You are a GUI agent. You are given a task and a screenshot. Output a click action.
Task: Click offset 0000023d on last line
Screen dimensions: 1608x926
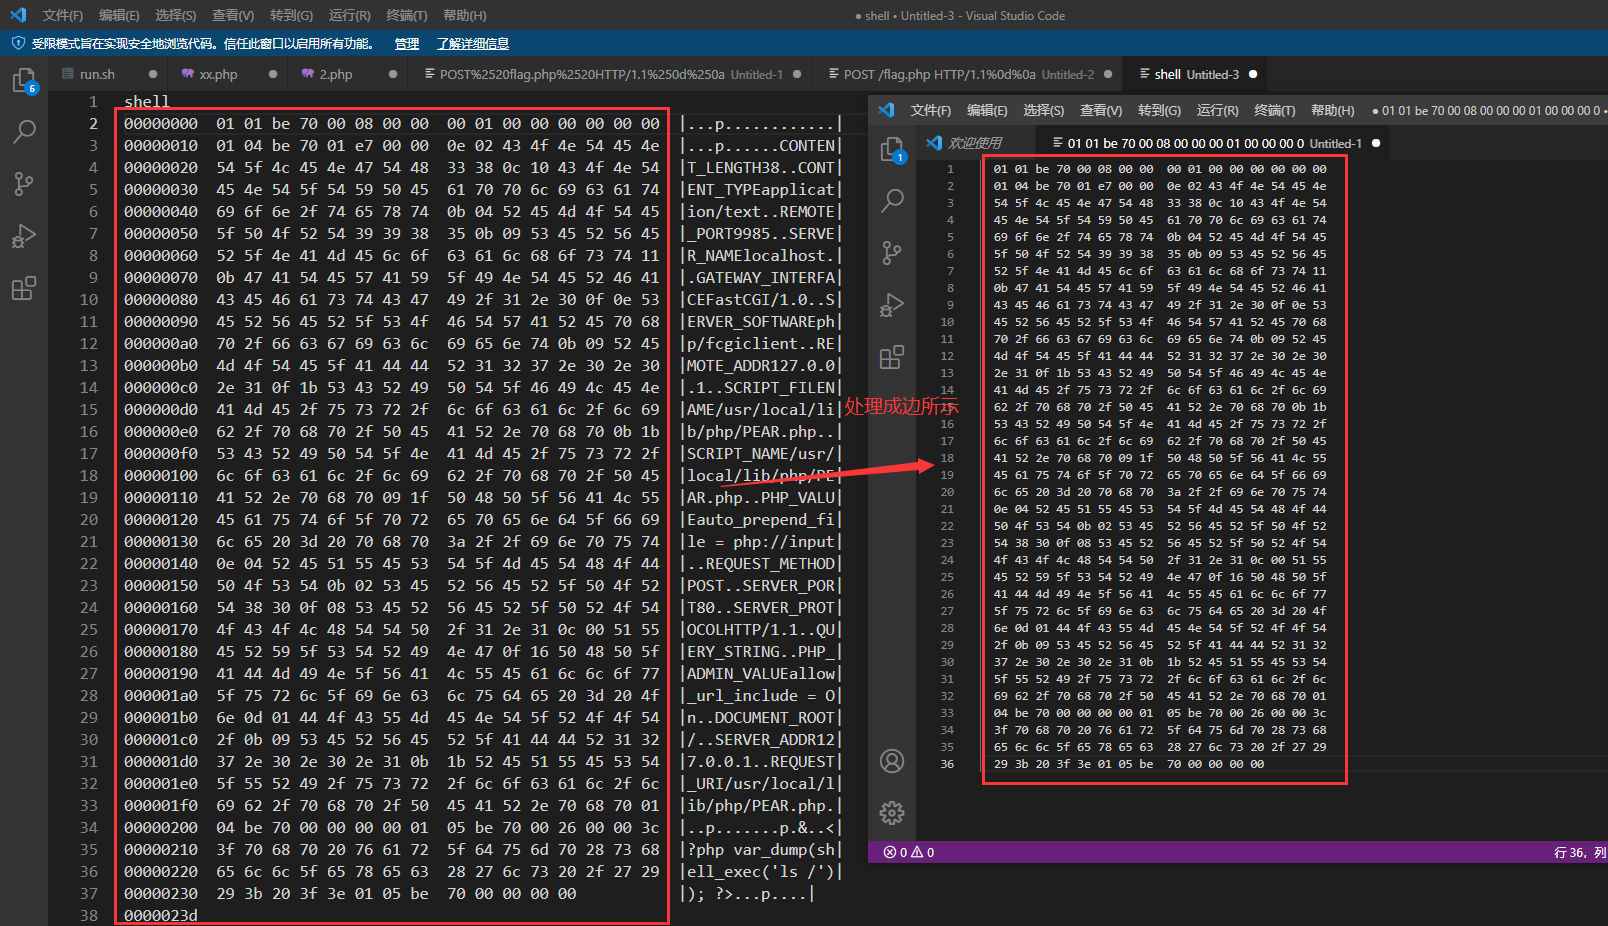161,915
